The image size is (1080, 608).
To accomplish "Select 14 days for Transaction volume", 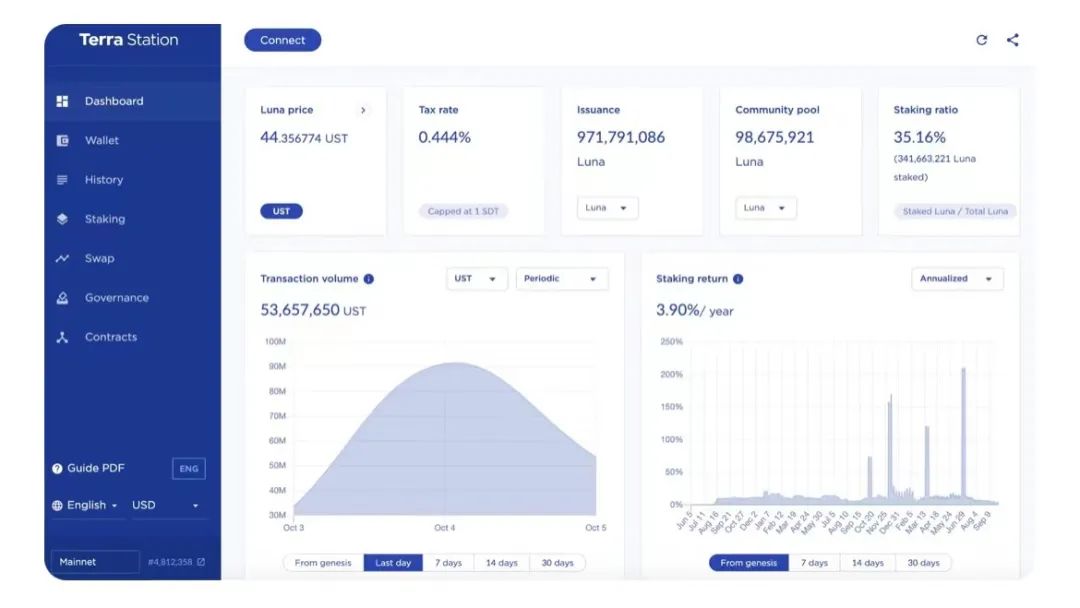I will (x=501, y=563).
